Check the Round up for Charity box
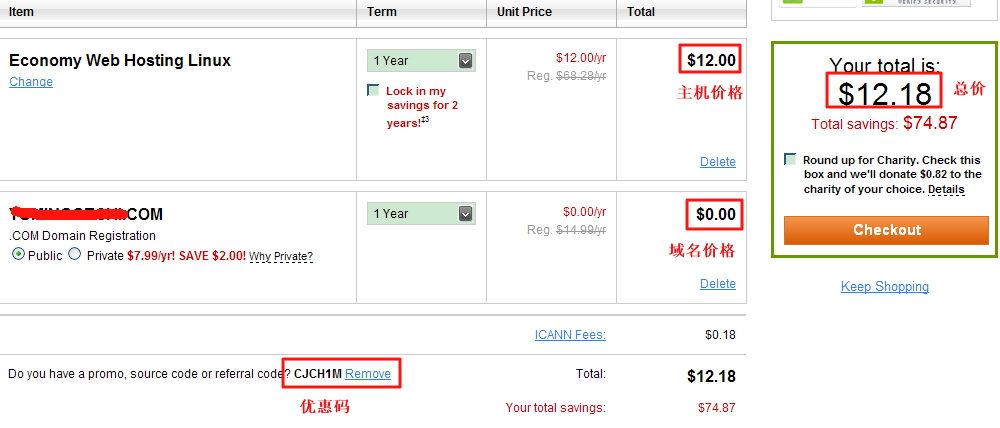The image size is (1000, 428). click(x=790, y=159)
